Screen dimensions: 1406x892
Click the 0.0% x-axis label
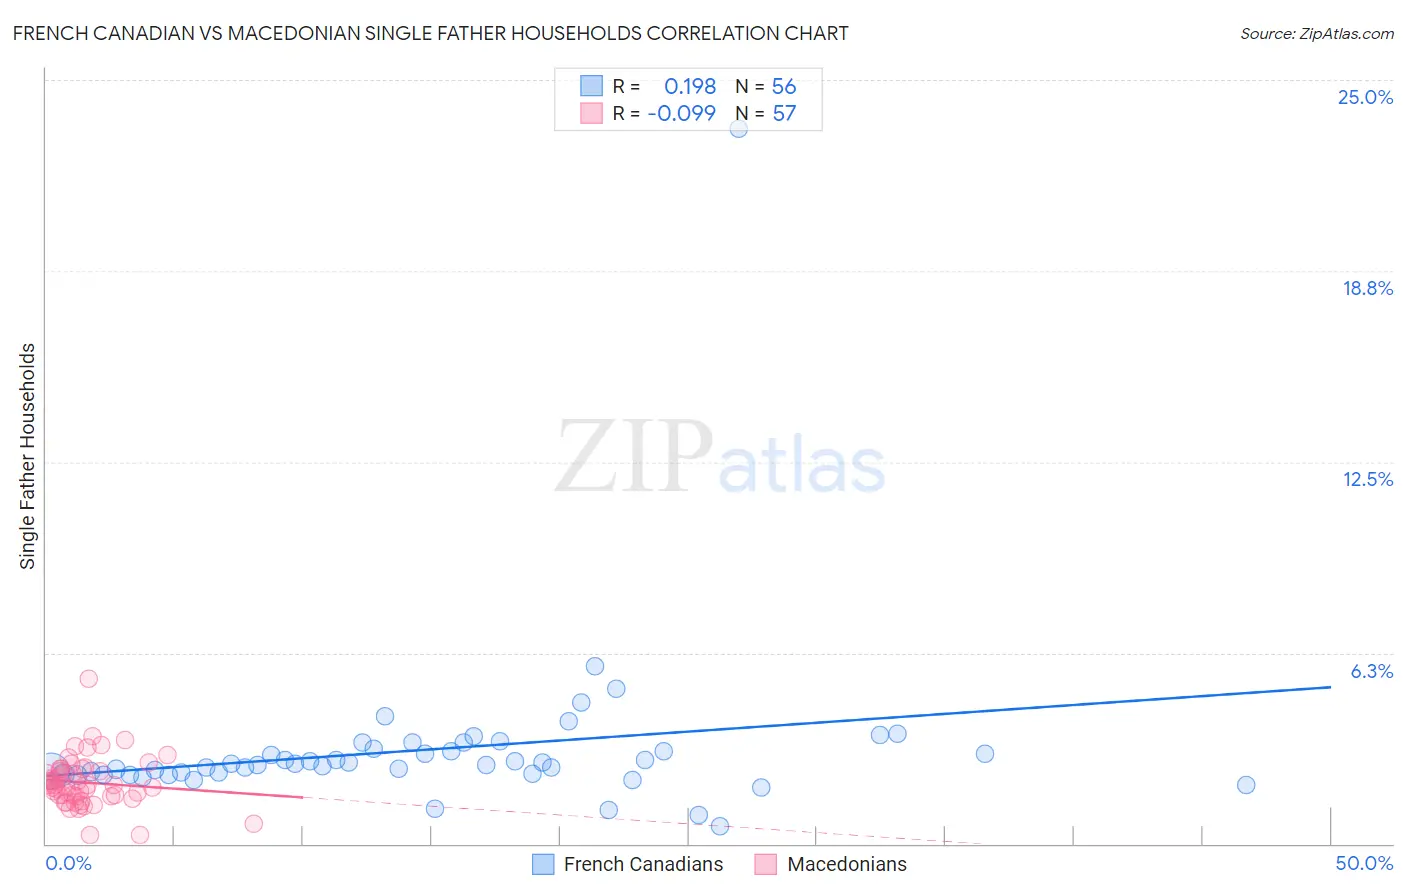pos(68,863)
